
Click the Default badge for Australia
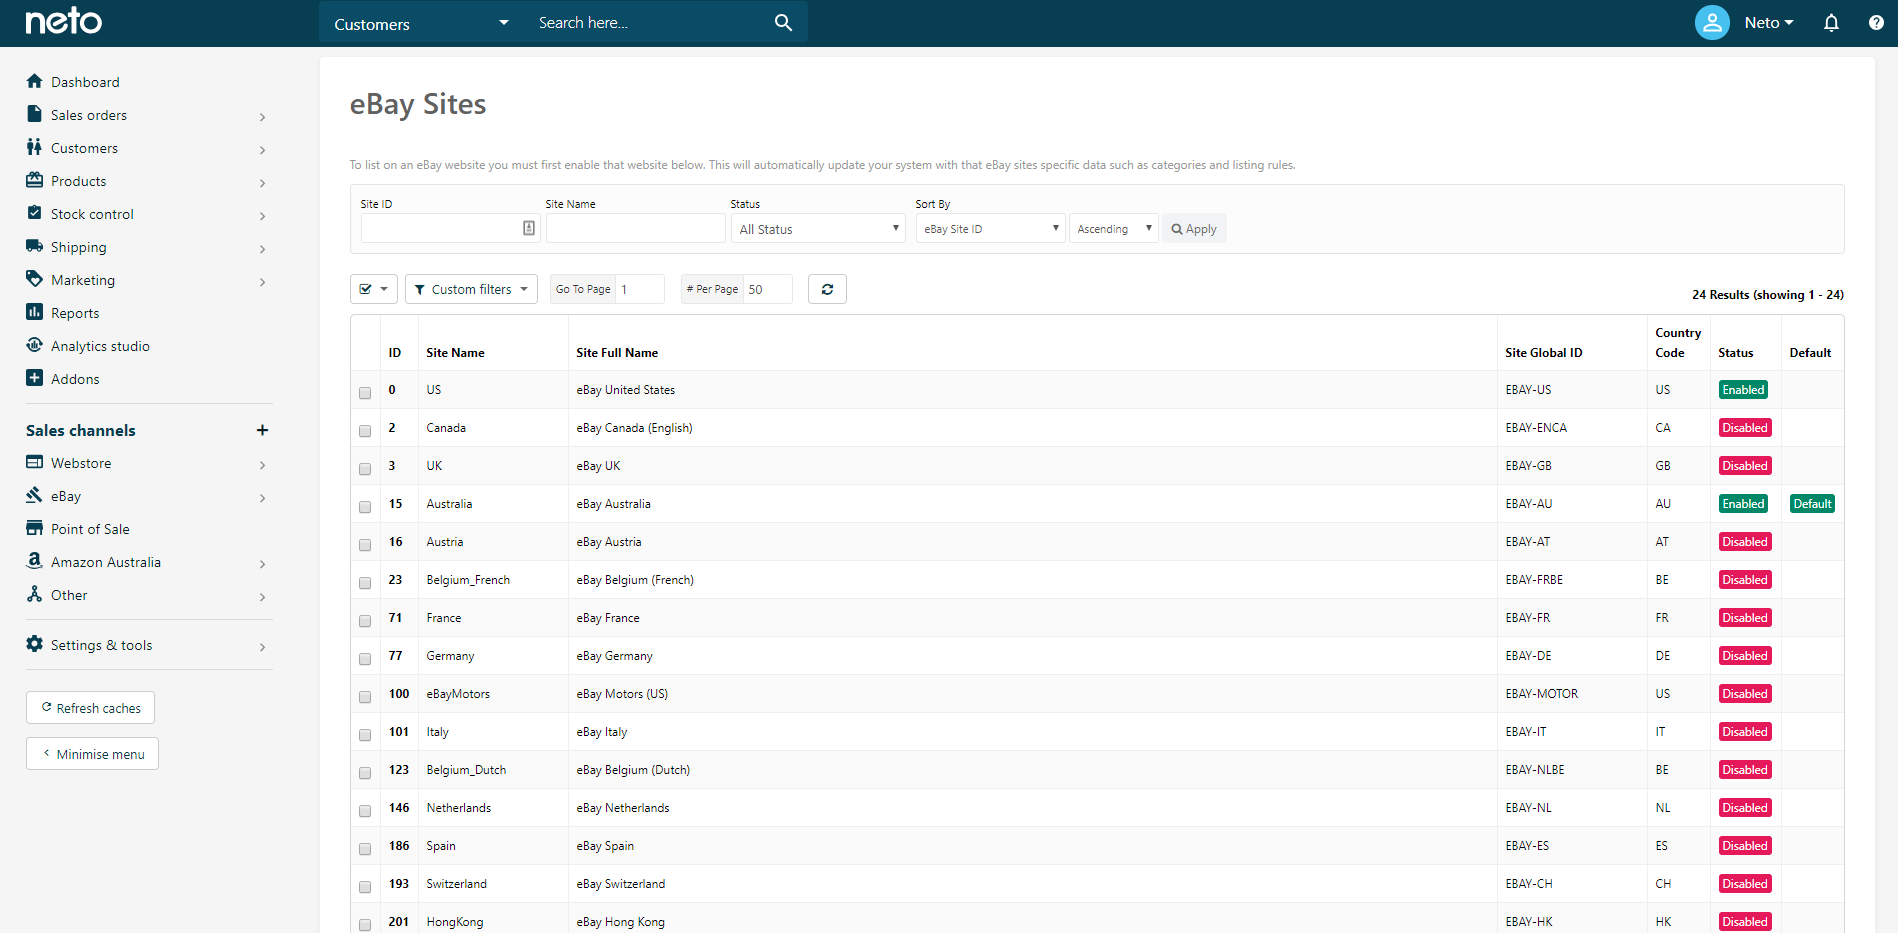tap(1812, 504)
